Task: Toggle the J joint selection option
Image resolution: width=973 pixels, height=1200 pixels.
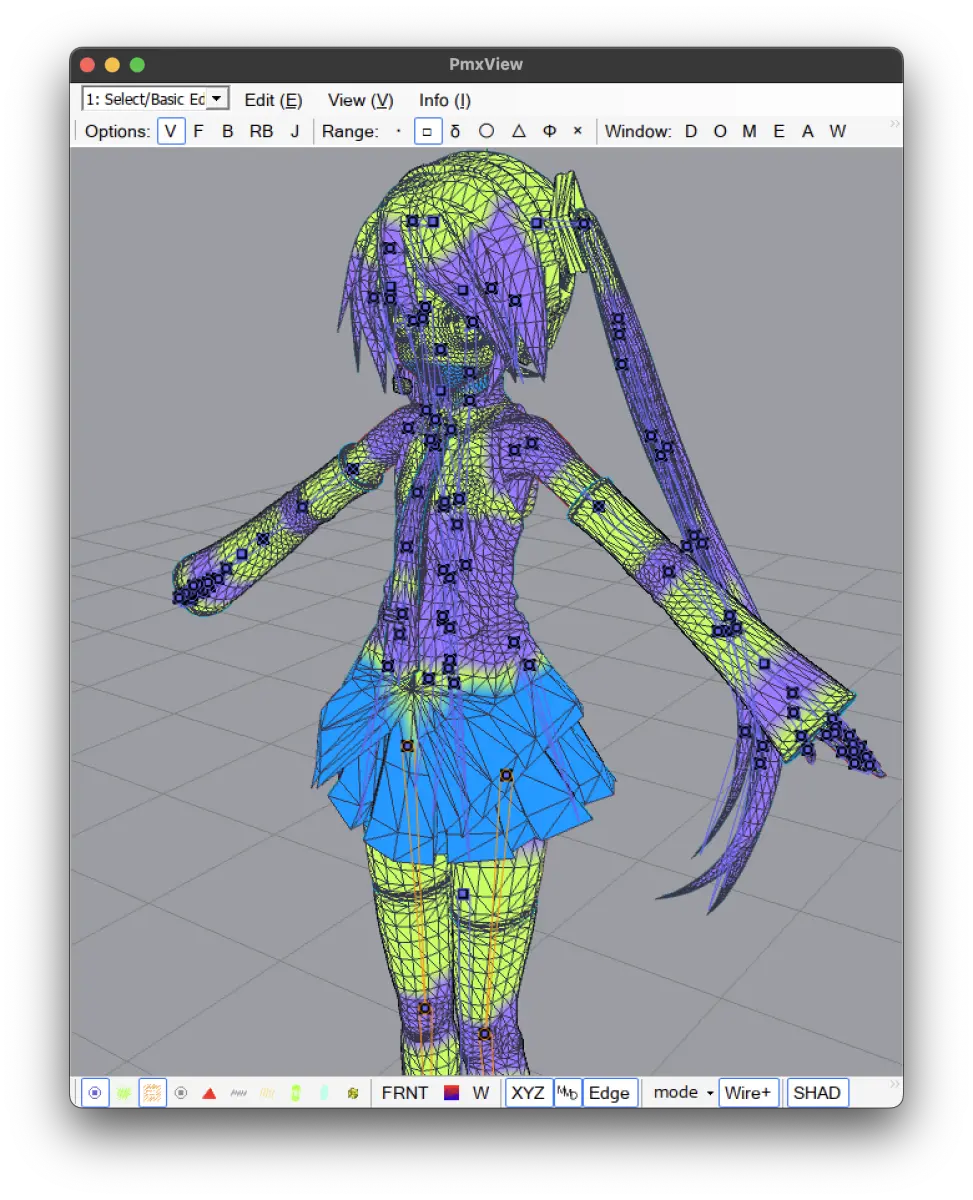Action: click(x=294, y=131)
